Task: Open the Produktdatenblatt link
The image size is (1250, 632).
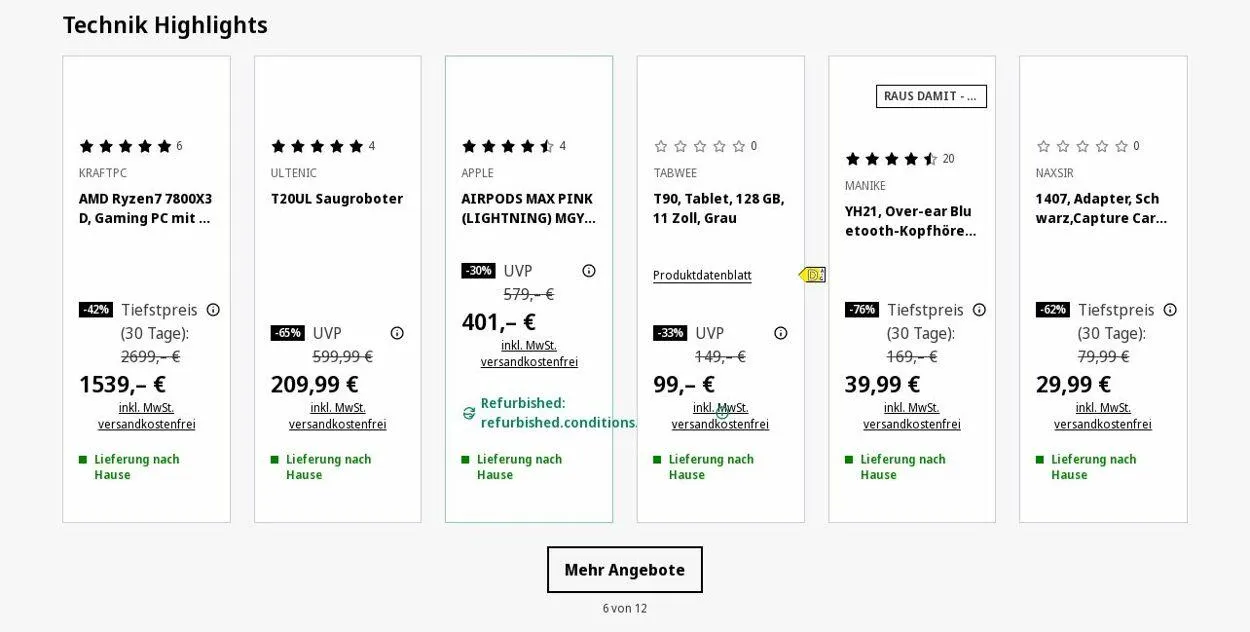Action: pos(702,276)
